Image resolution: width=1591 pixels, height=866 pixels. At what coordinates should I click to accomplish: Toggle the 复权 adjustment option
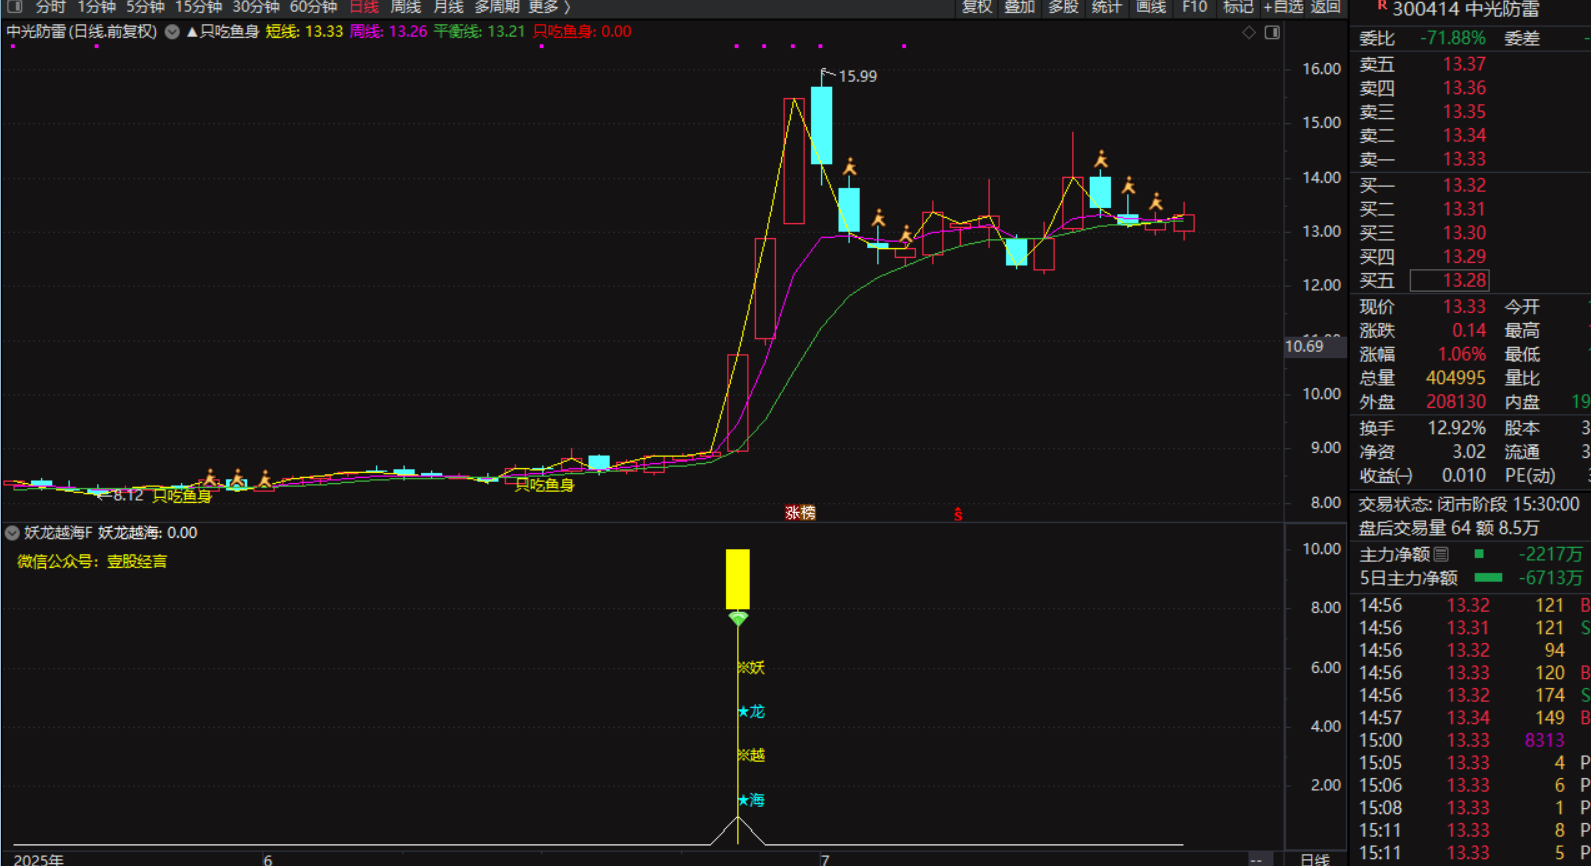976,7
